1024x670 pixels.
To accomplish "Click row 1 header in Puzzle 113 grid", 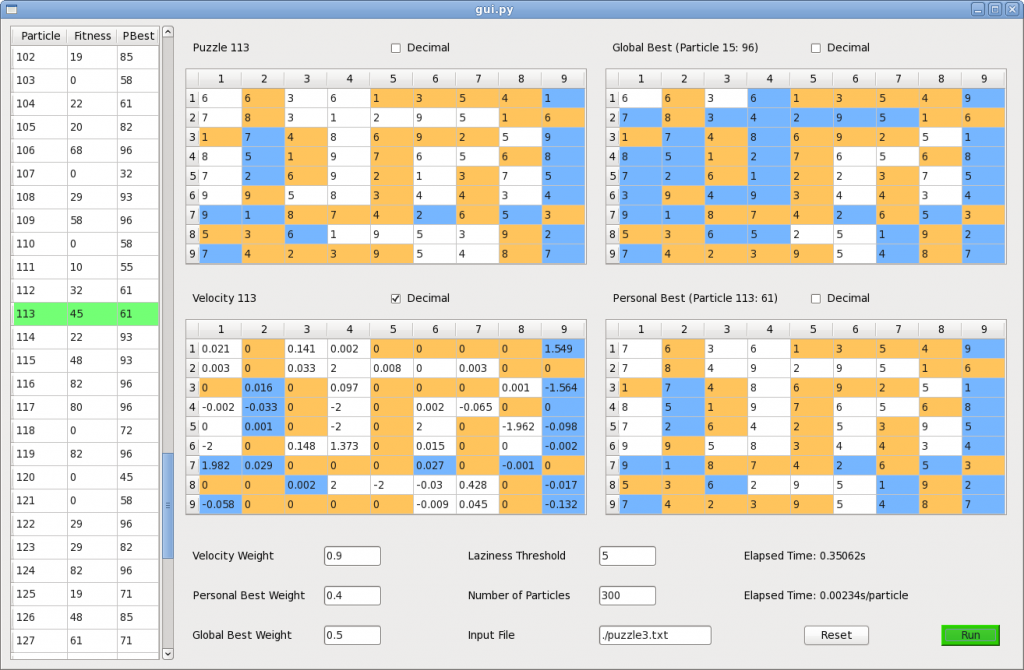I will click(x=192, y=98).
